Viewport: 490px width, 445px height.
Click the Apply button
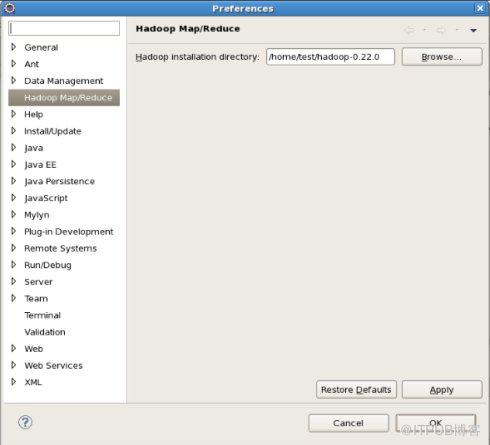[442, 389]
